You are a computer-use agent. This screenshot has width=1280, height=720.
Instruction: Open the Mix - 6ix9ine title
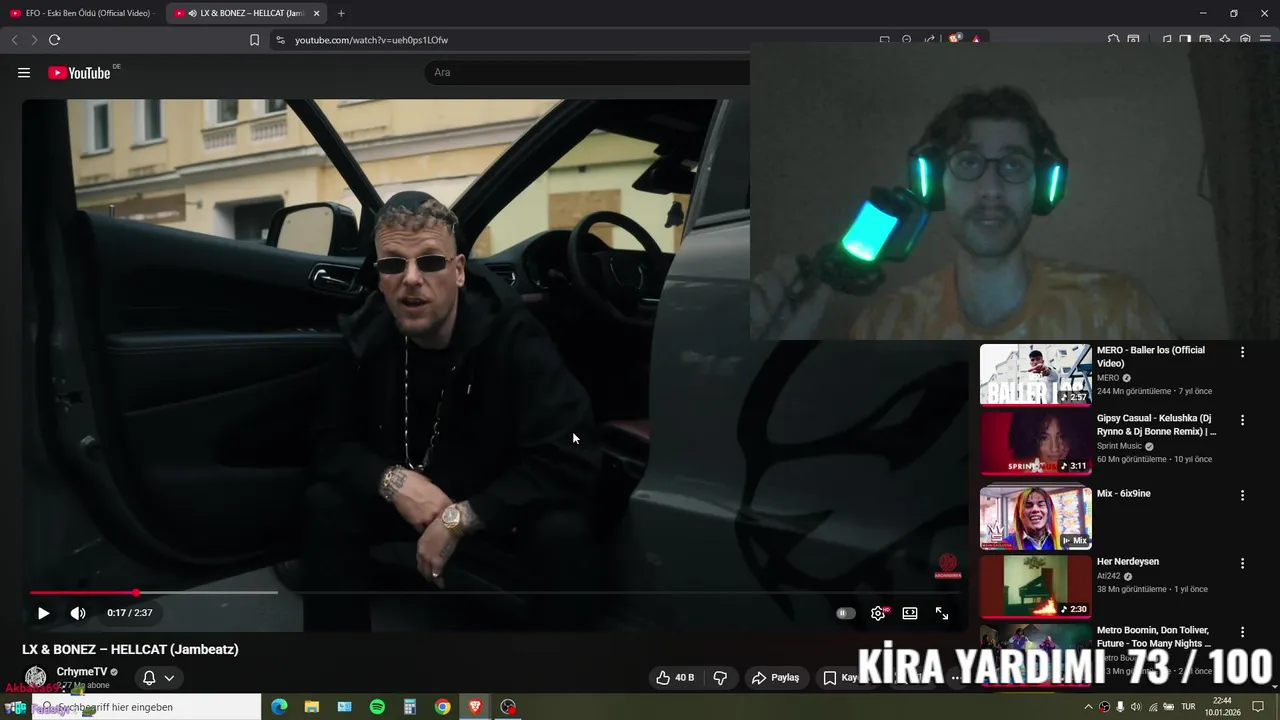1124,494
